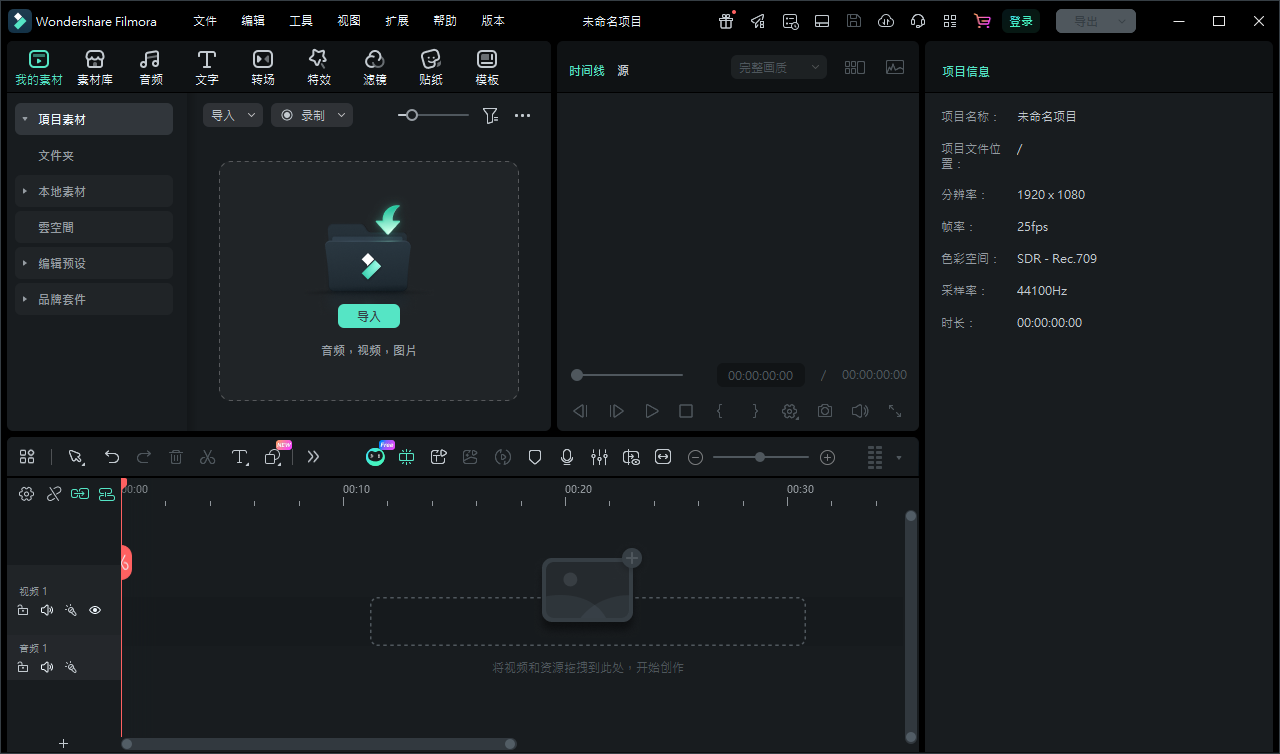Open the 文件 menu
This screenshot has height=754, width=1280.
pos(205,21)
